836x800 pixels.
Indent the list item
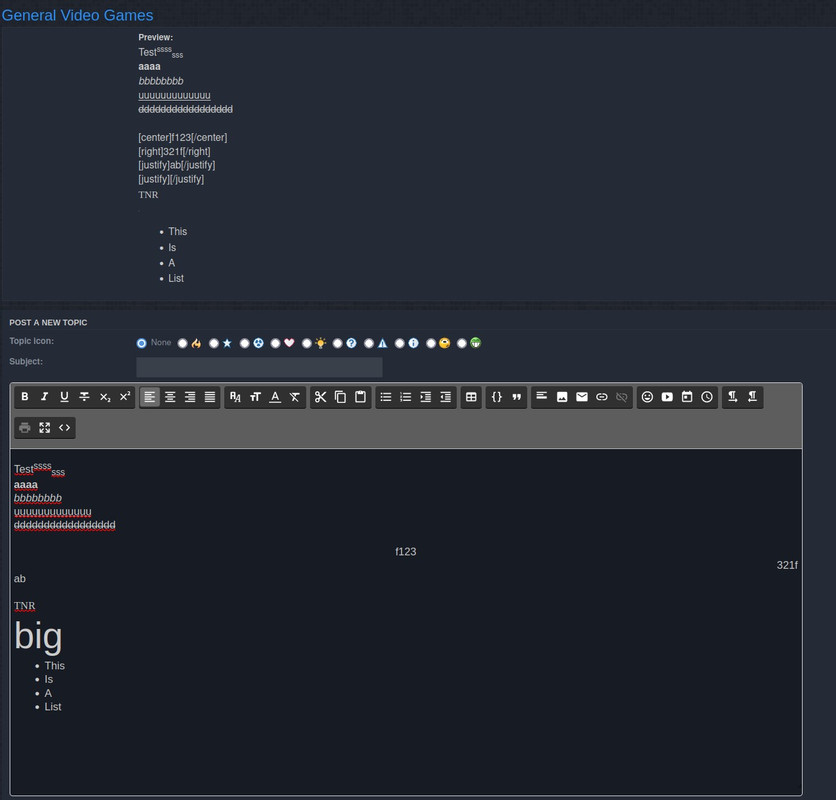point(425,397)
